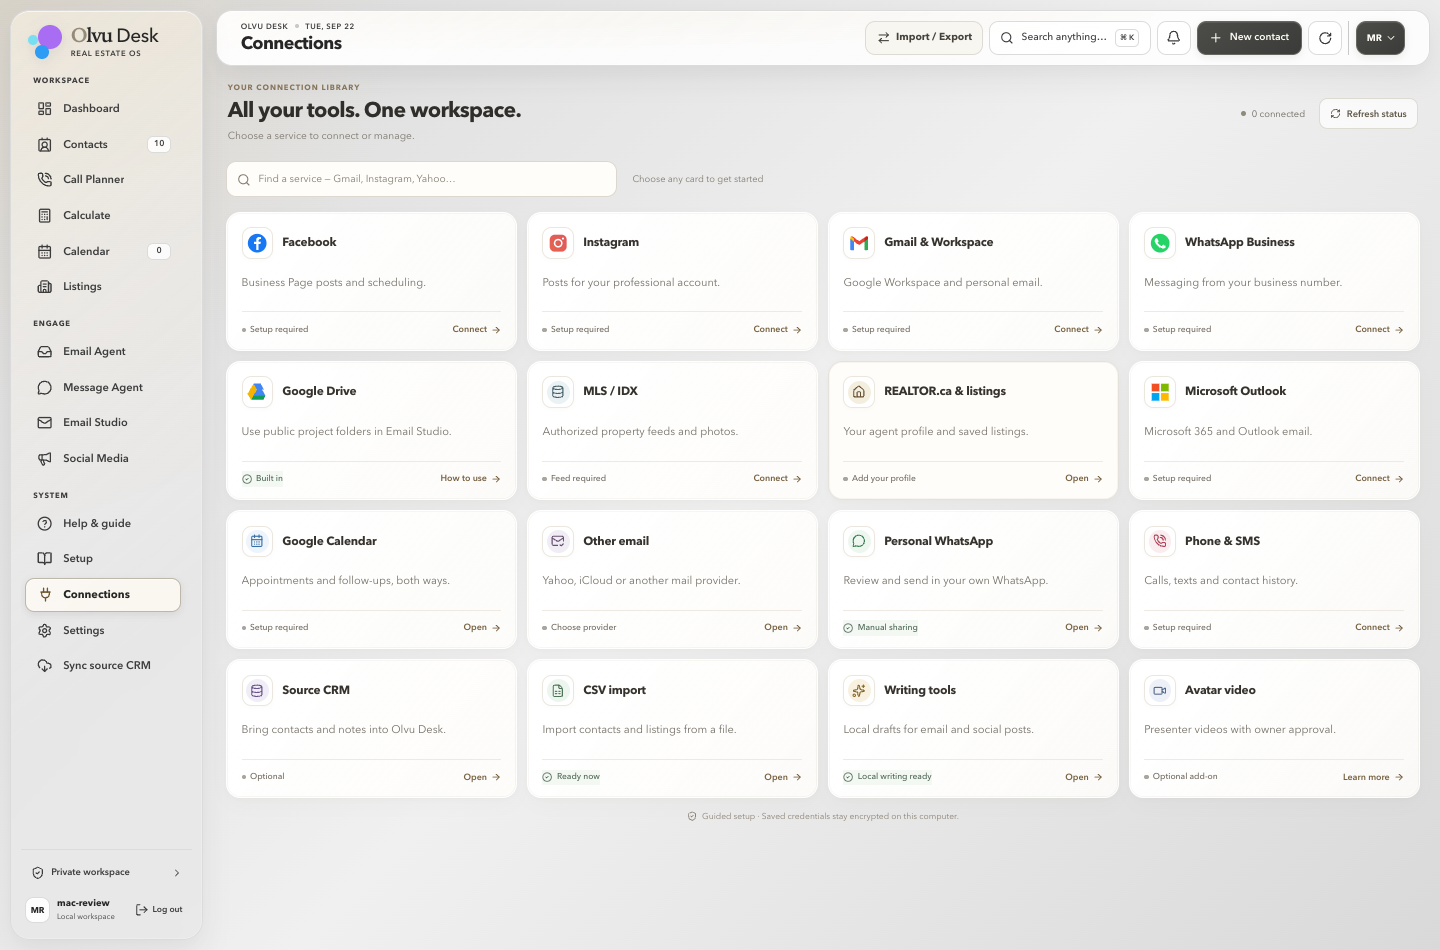Viewport: 1440px width, 950px height.
Task: Open Message Agent
Action: click(x=103, y=388)
